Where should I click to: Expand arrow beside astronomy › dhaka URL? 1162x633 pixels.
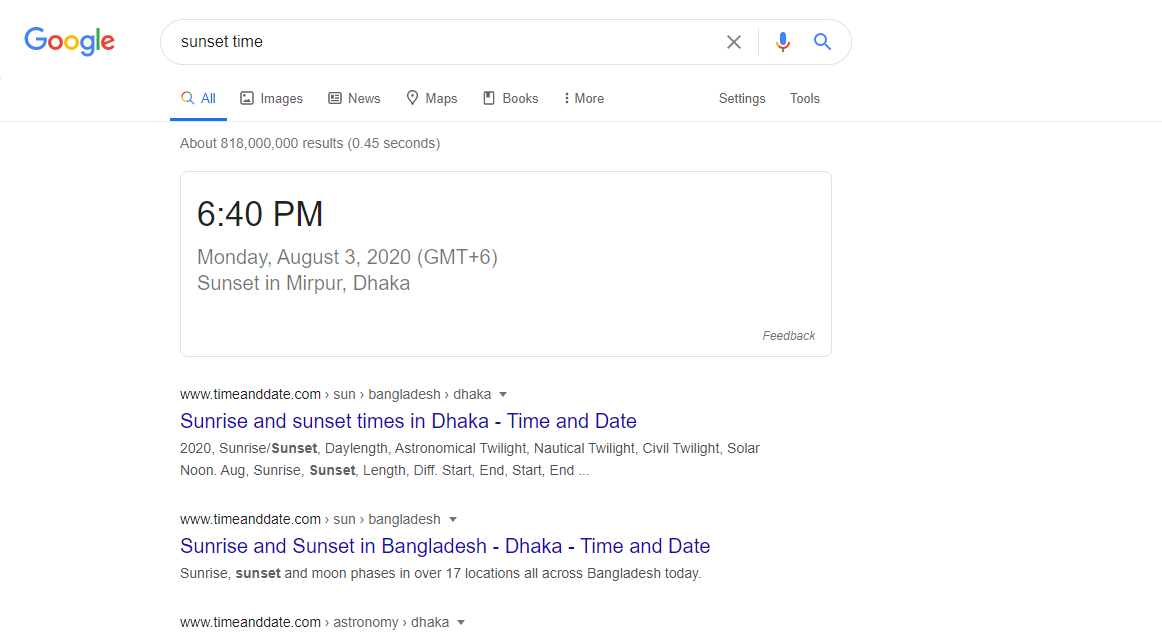coord(461,622)
